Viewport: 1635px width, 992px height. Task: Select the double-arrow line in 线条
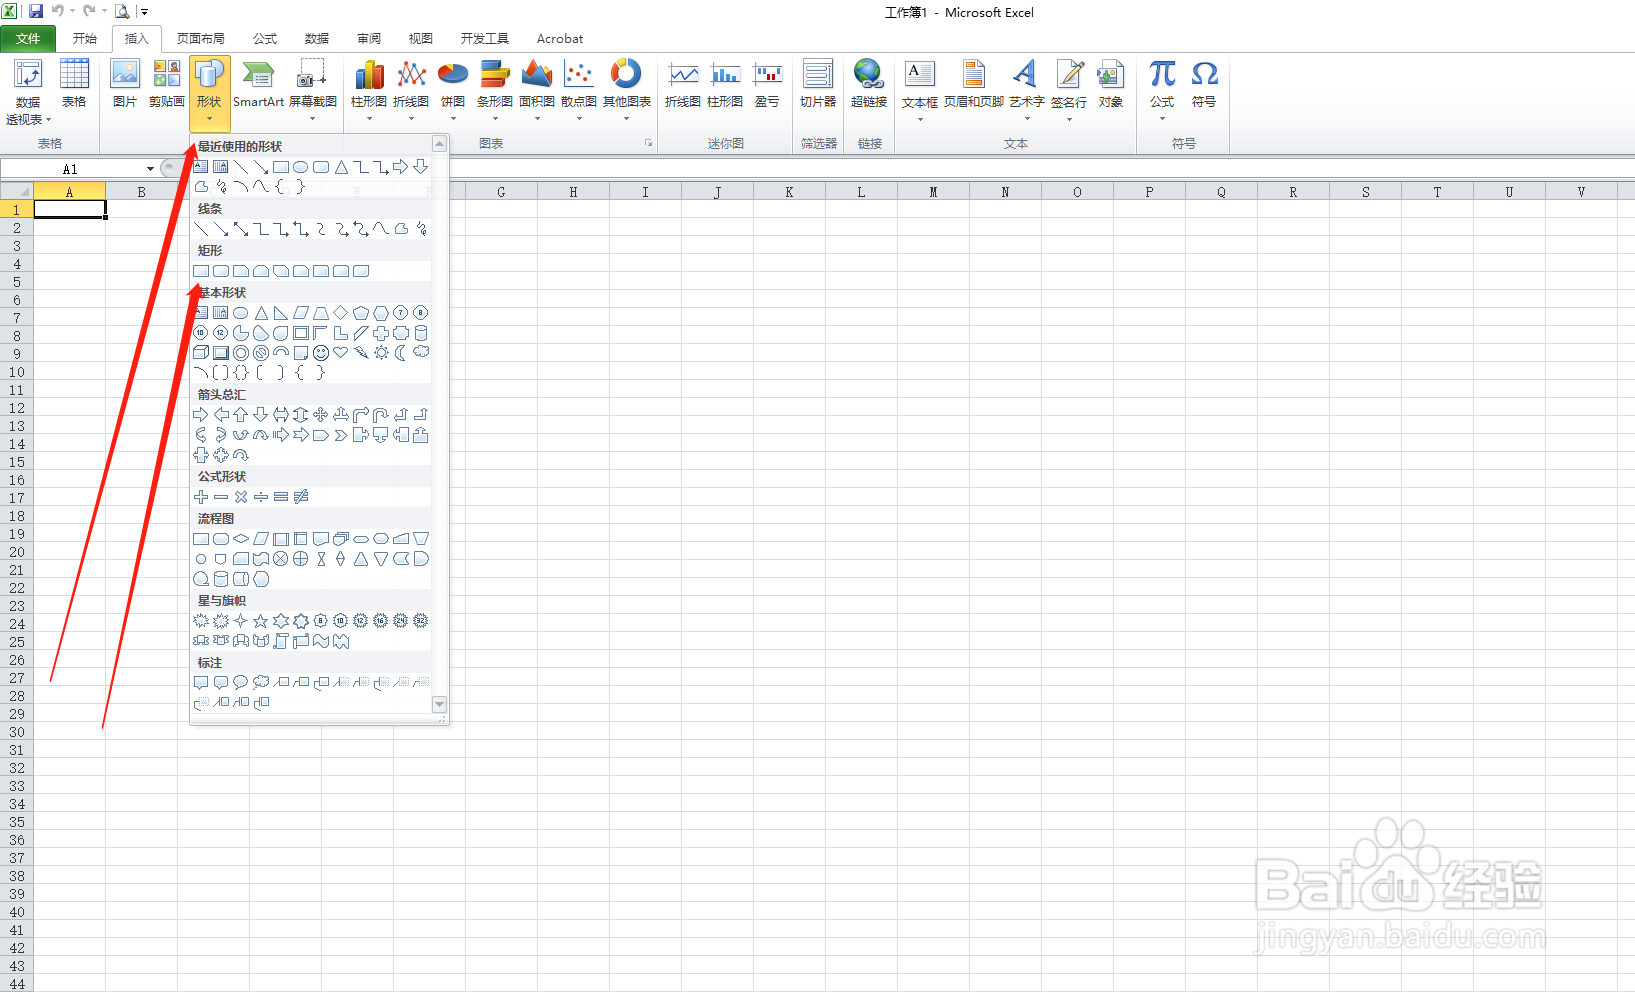pos(241,229)
